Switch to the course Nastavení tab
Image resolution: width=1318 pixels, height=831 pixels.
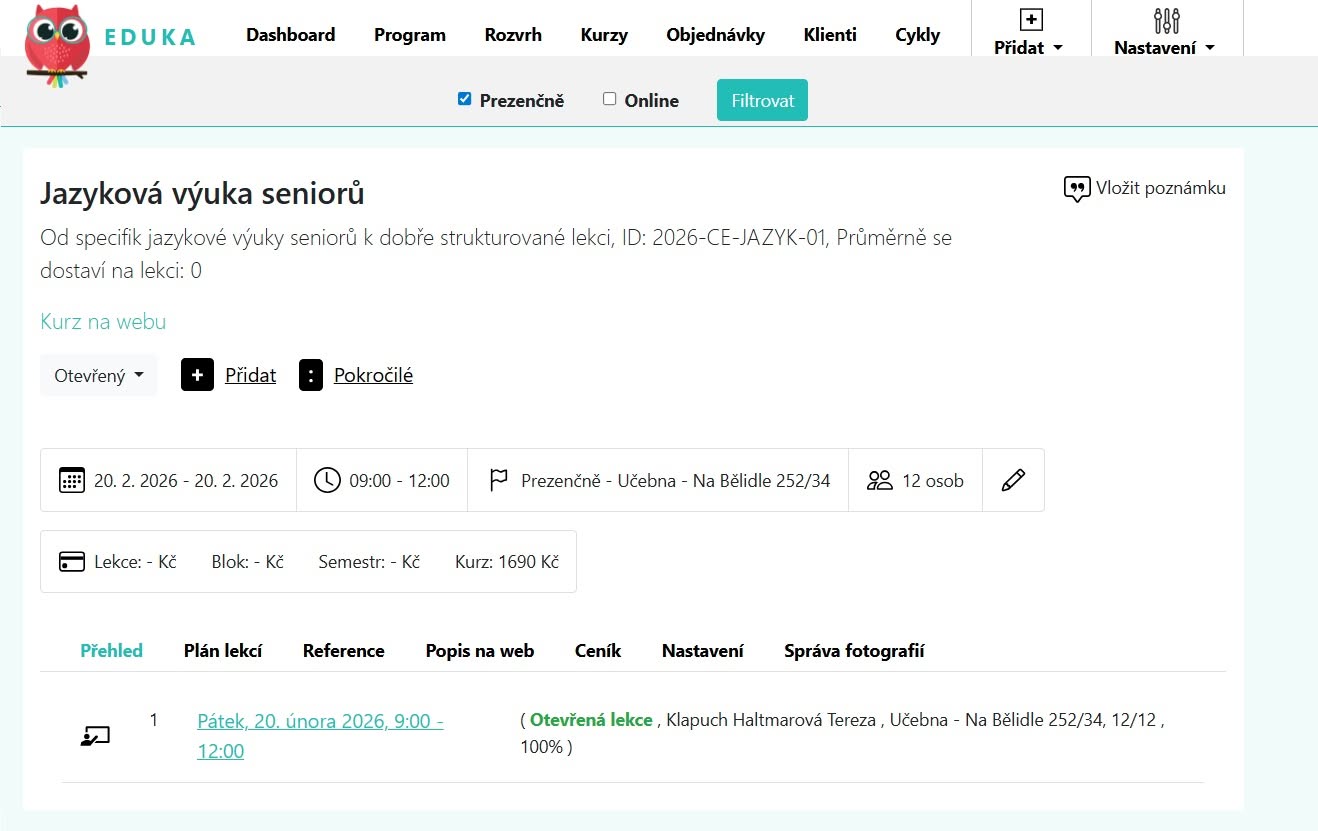(x=703, y=651)
